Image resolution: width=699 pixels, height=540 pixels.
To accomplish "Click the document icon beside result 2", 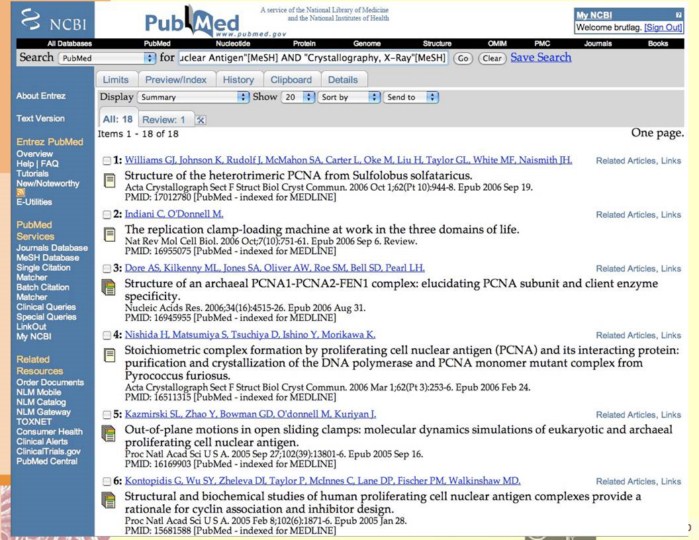I will (109, 233).
